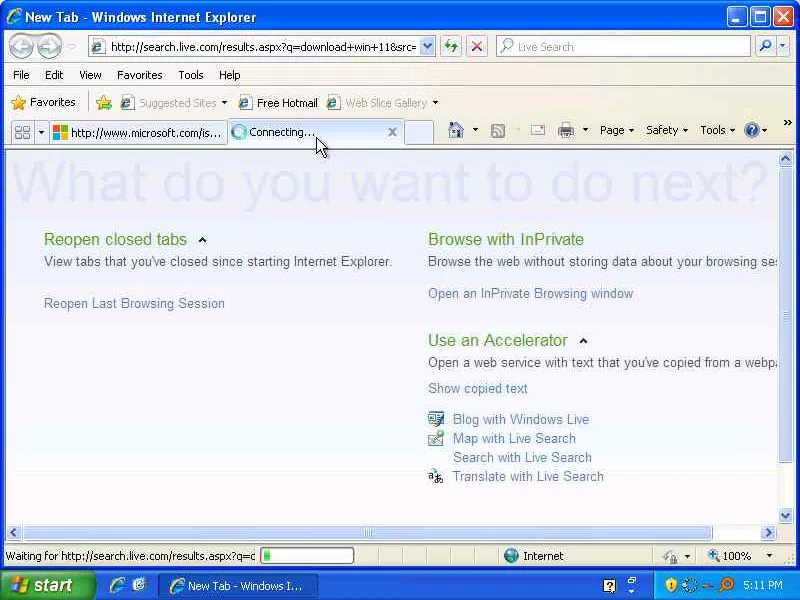Open the zoom level dropdown arrow
800x600 pixels.
click(x=769, y=556)
